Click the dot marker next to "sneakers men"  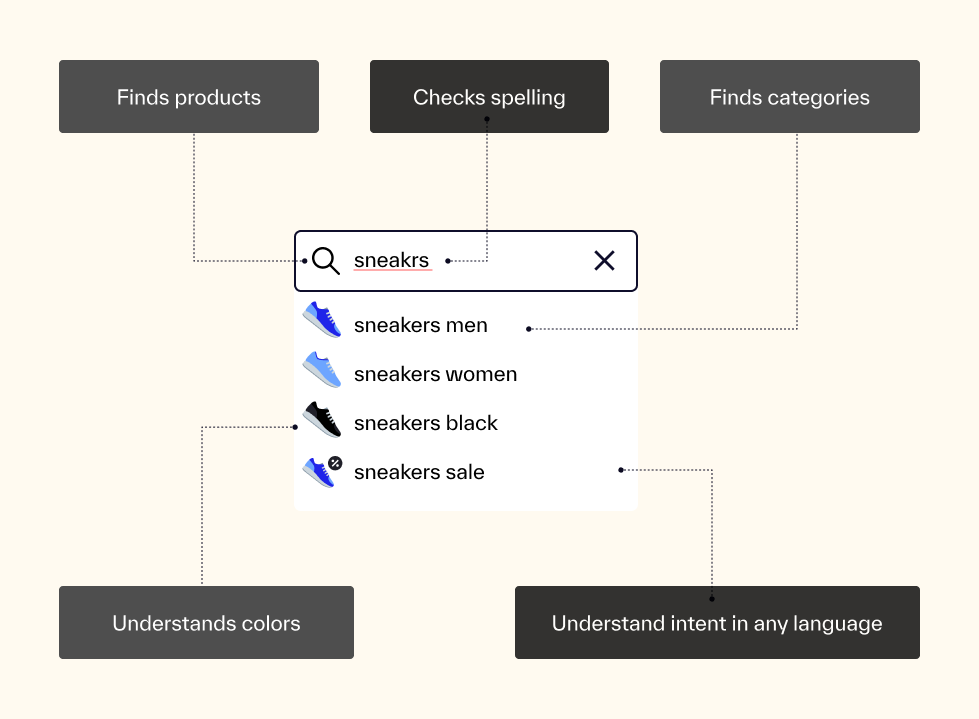coord(529,328)
